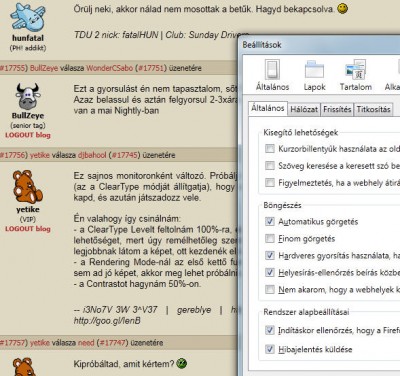Switch to the Frissítés tab
The height and width of the screenshot is (376, 400).
coord(337,109)
